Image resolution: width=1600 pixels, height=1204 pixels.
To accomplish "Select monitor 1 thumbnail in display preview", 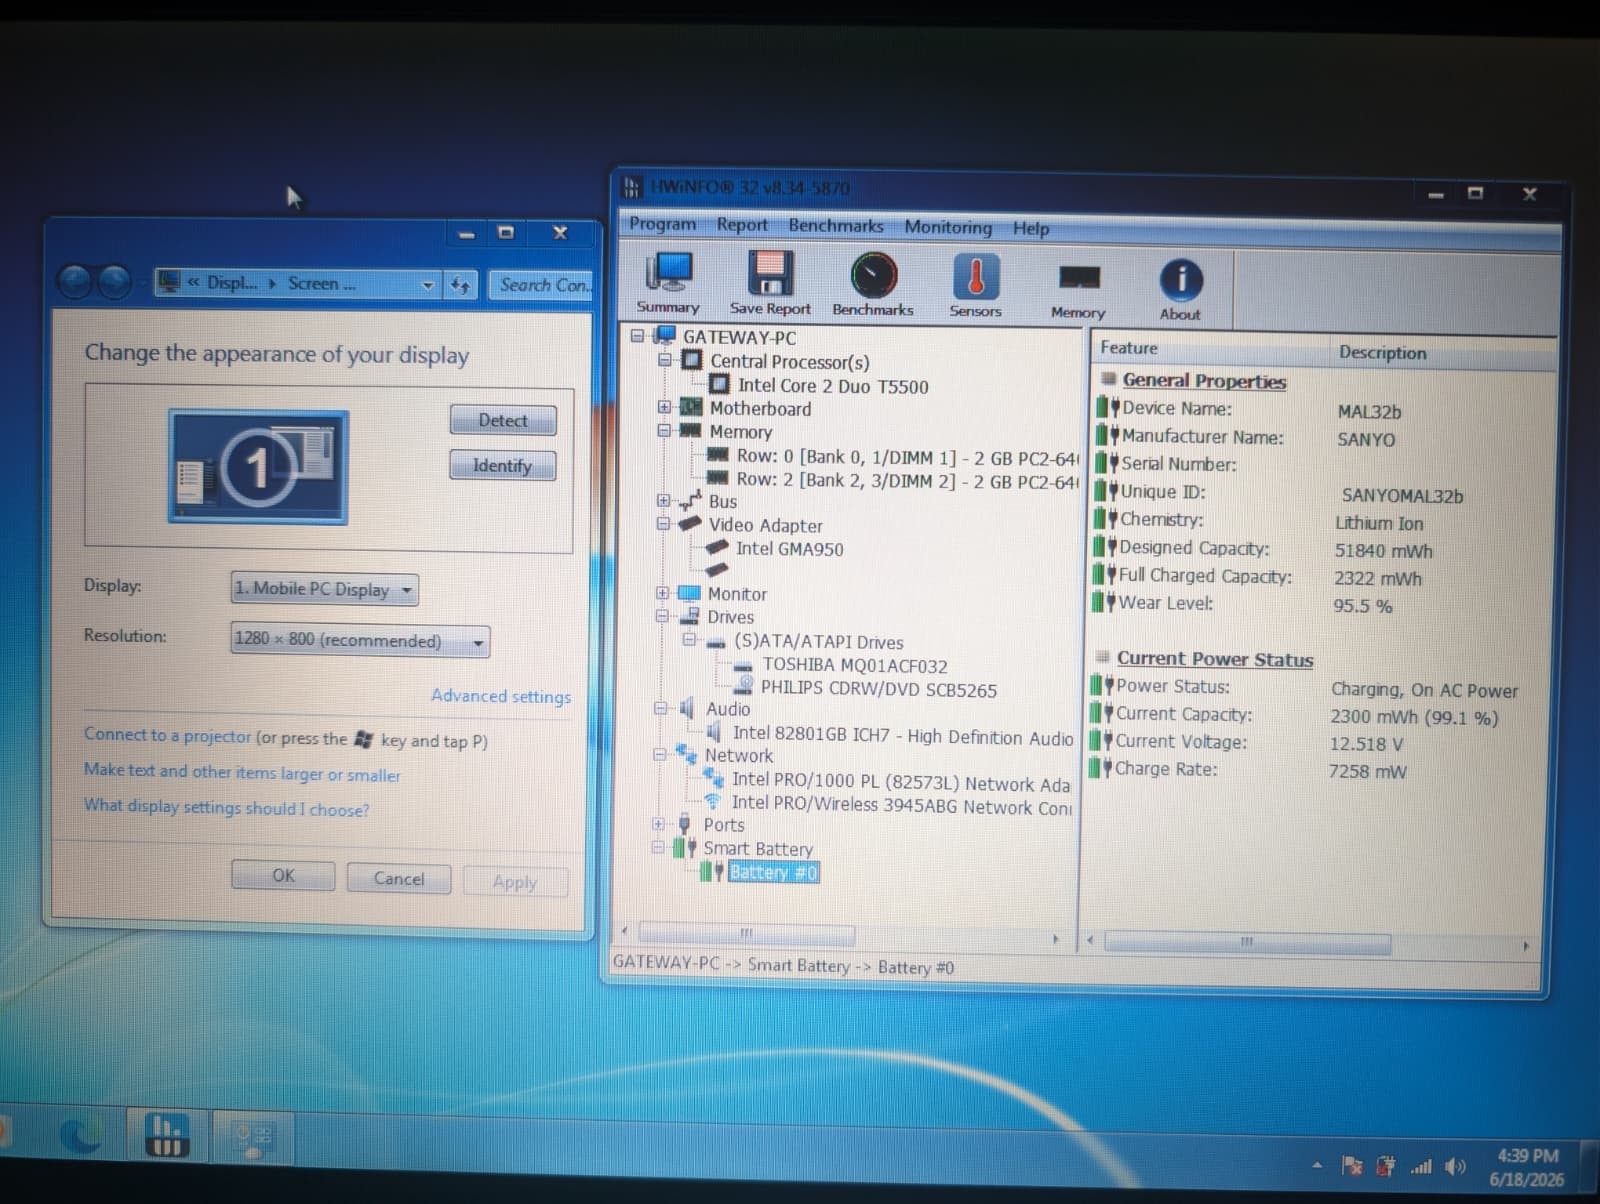I will [258, 466].
